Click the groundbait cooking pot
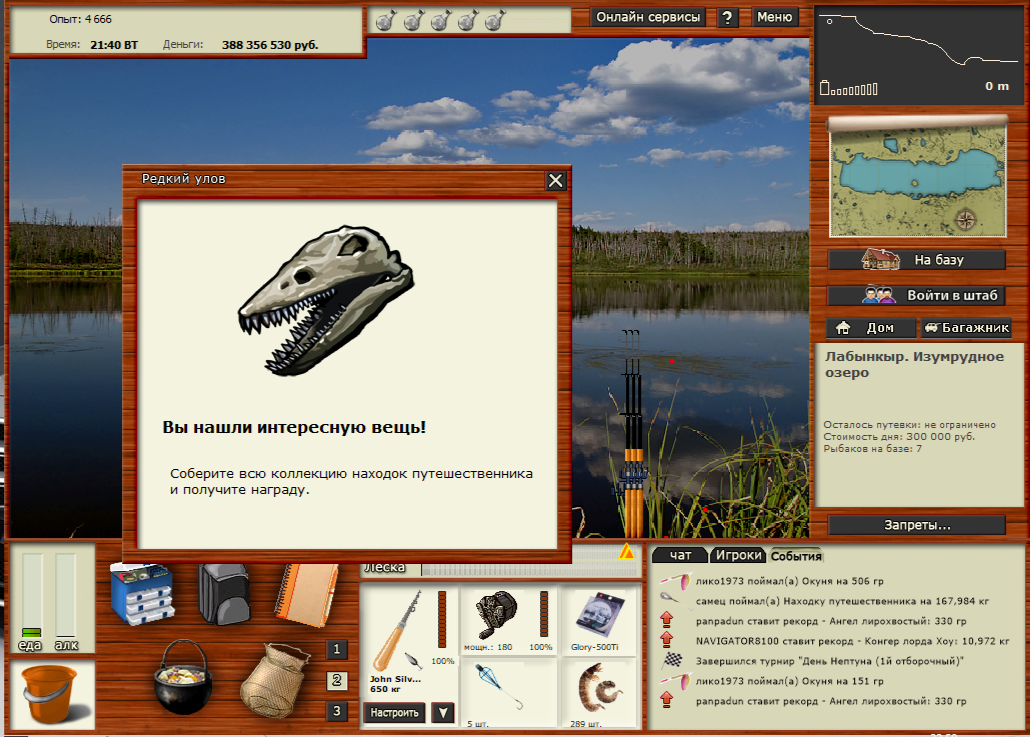The height and width of the screenshot is (737, 1030). 184,676
